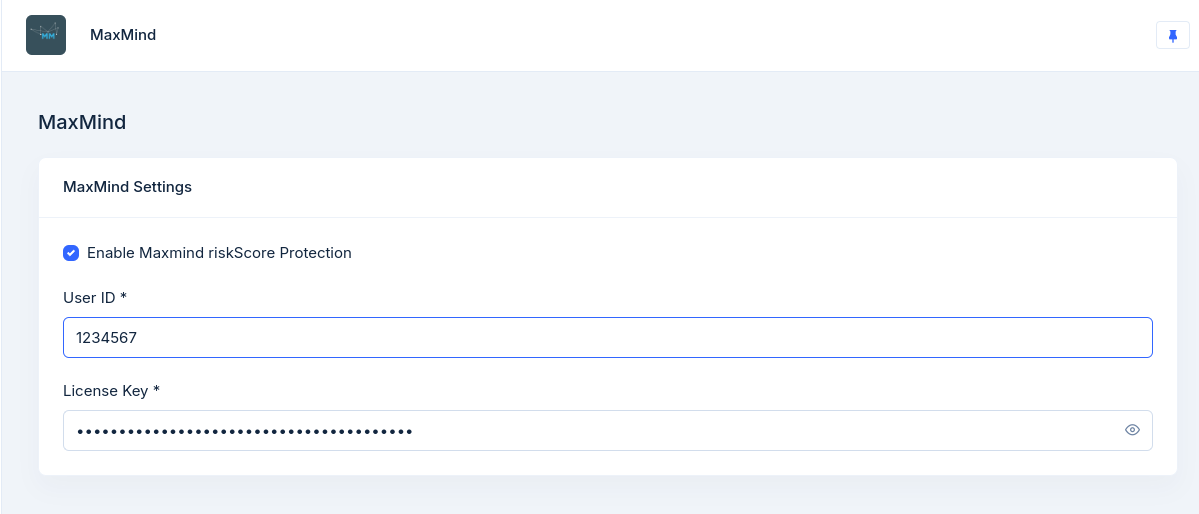Click the blank area of the top header bar
This screenshot has height=514, width=1199.
650,35
